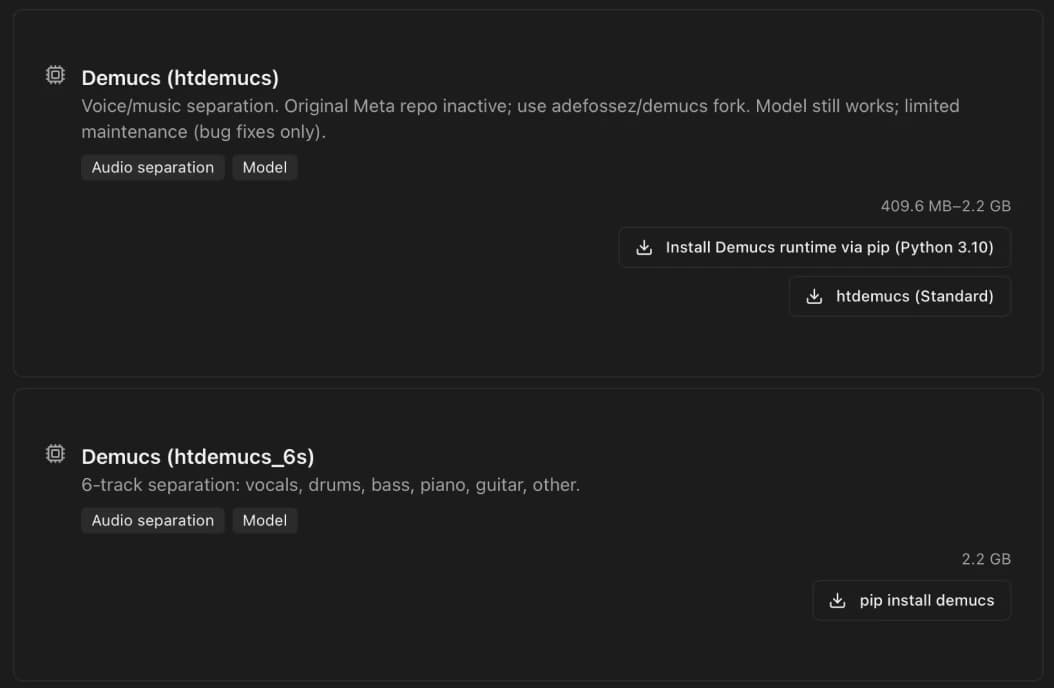The width and height of the screenshot is (1054, 688).
Task: Select Model tag under Demucs (htdemucs)
Action: coord(265,167)
